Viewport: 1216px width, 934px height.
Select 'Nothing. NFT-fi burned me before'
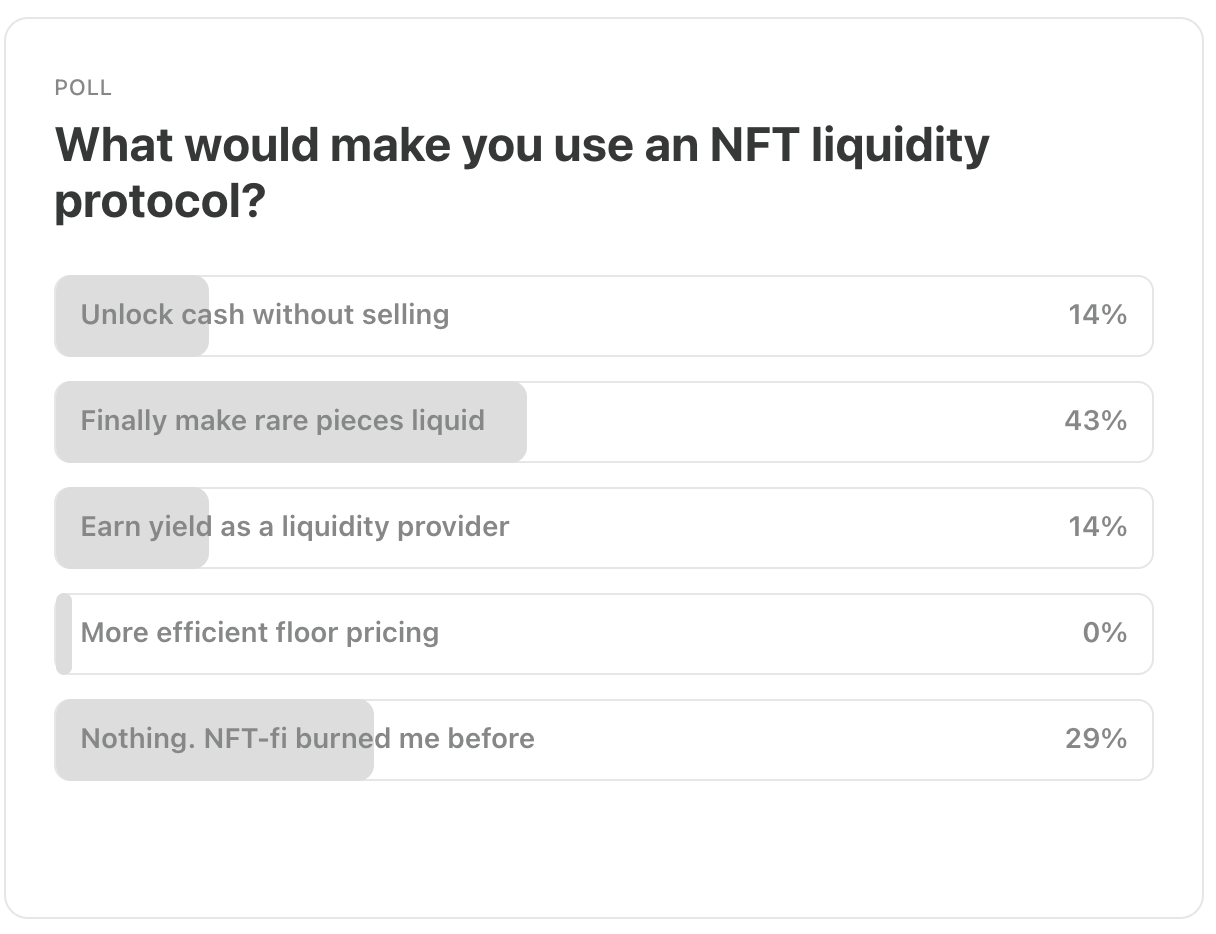(x=604, y=740)
